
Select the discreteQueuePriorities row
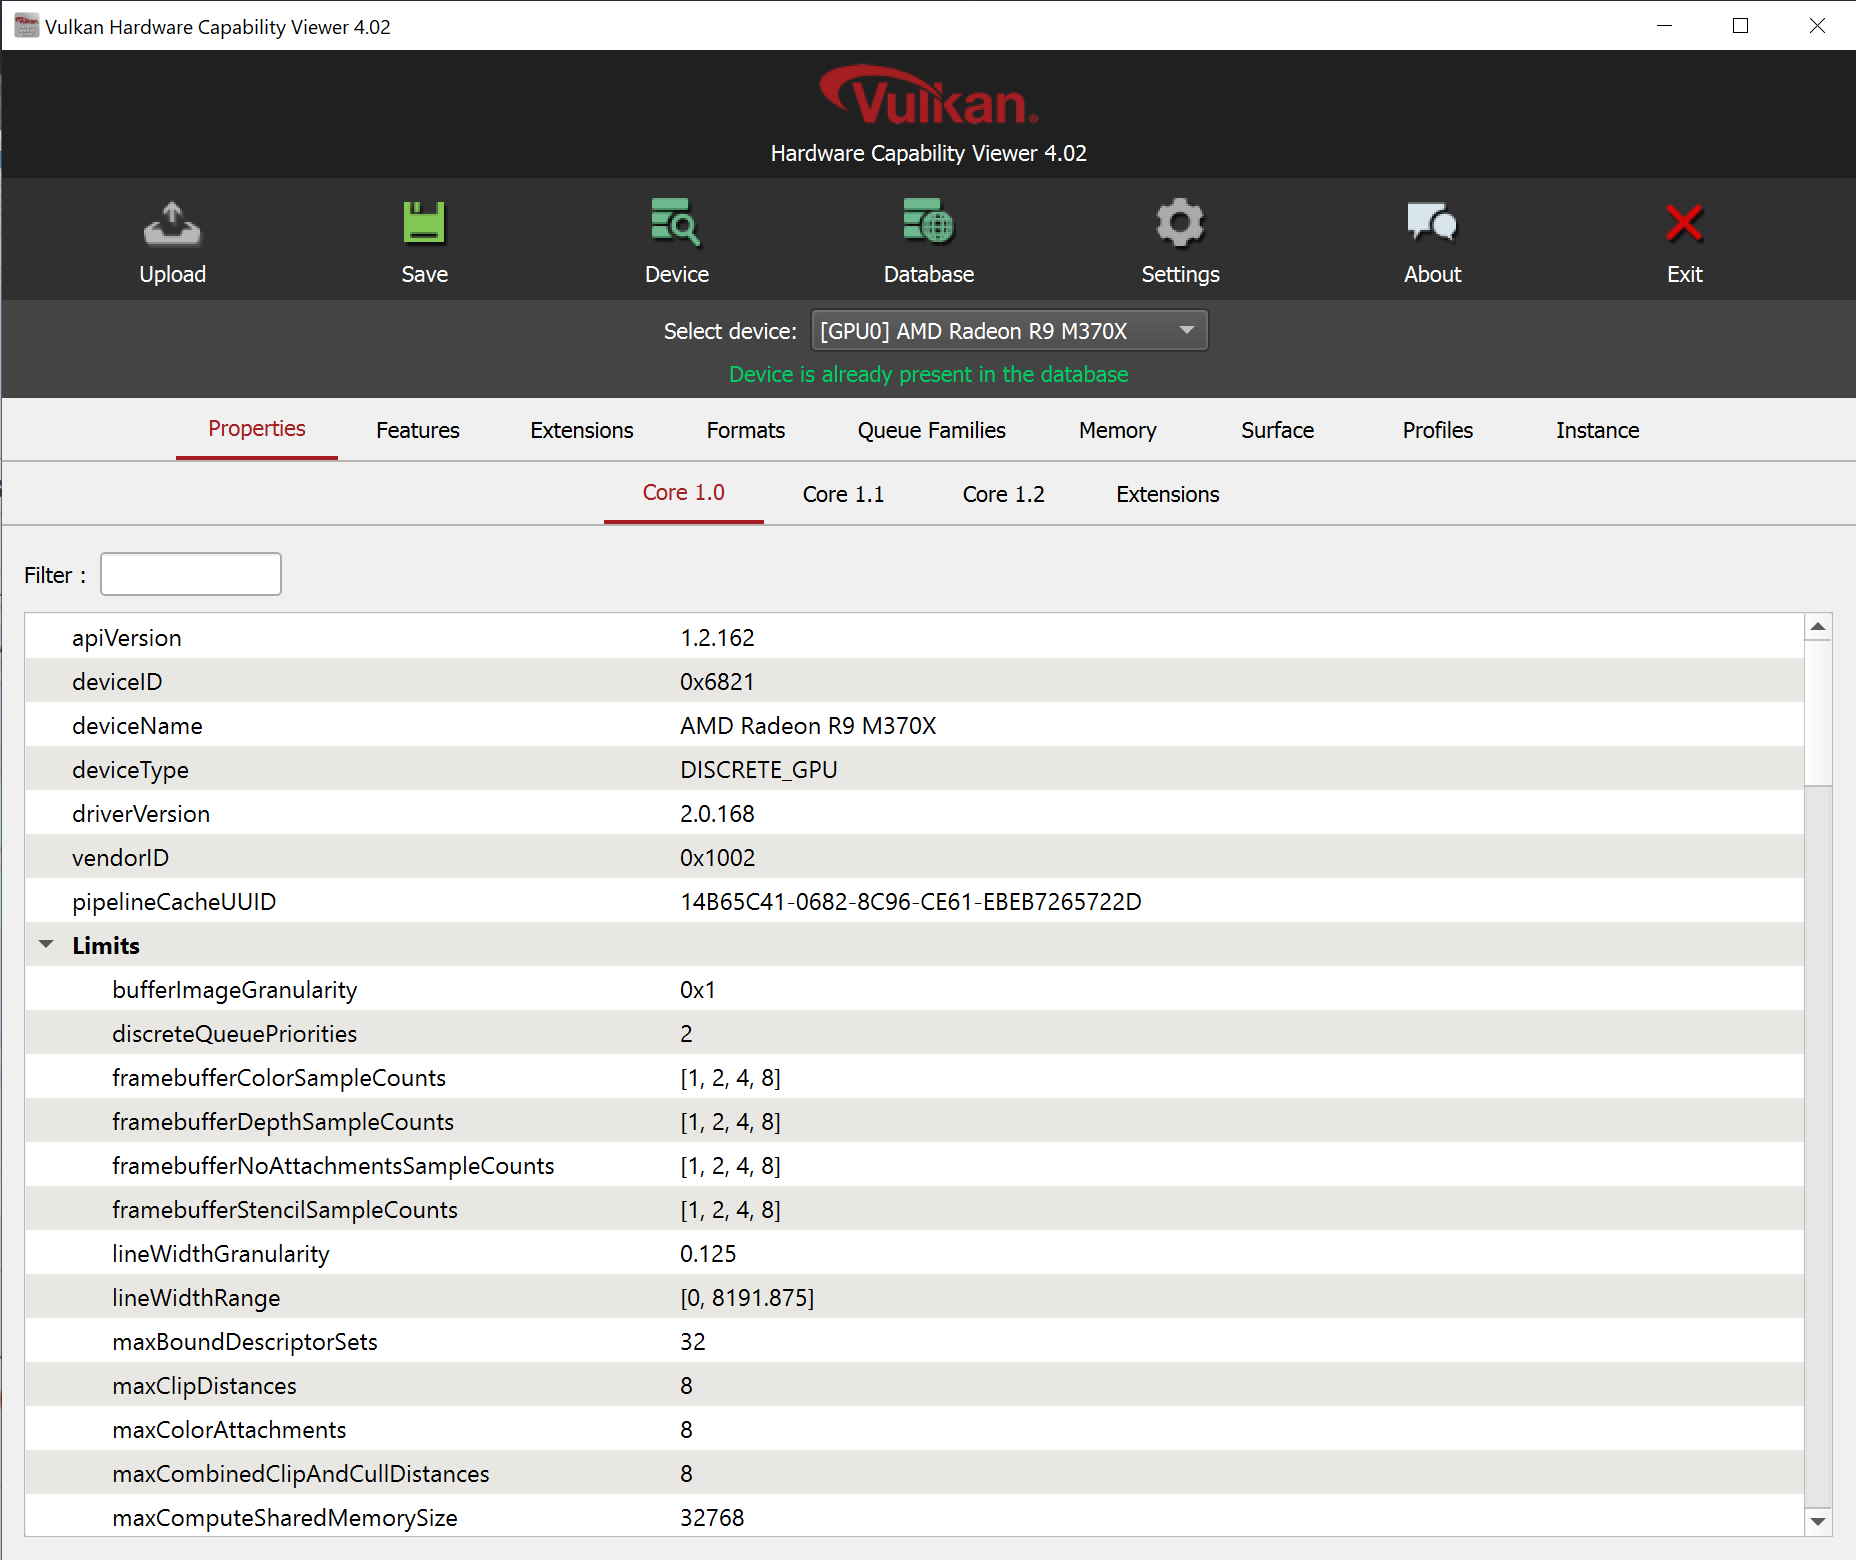click(x=914, y=1033)
